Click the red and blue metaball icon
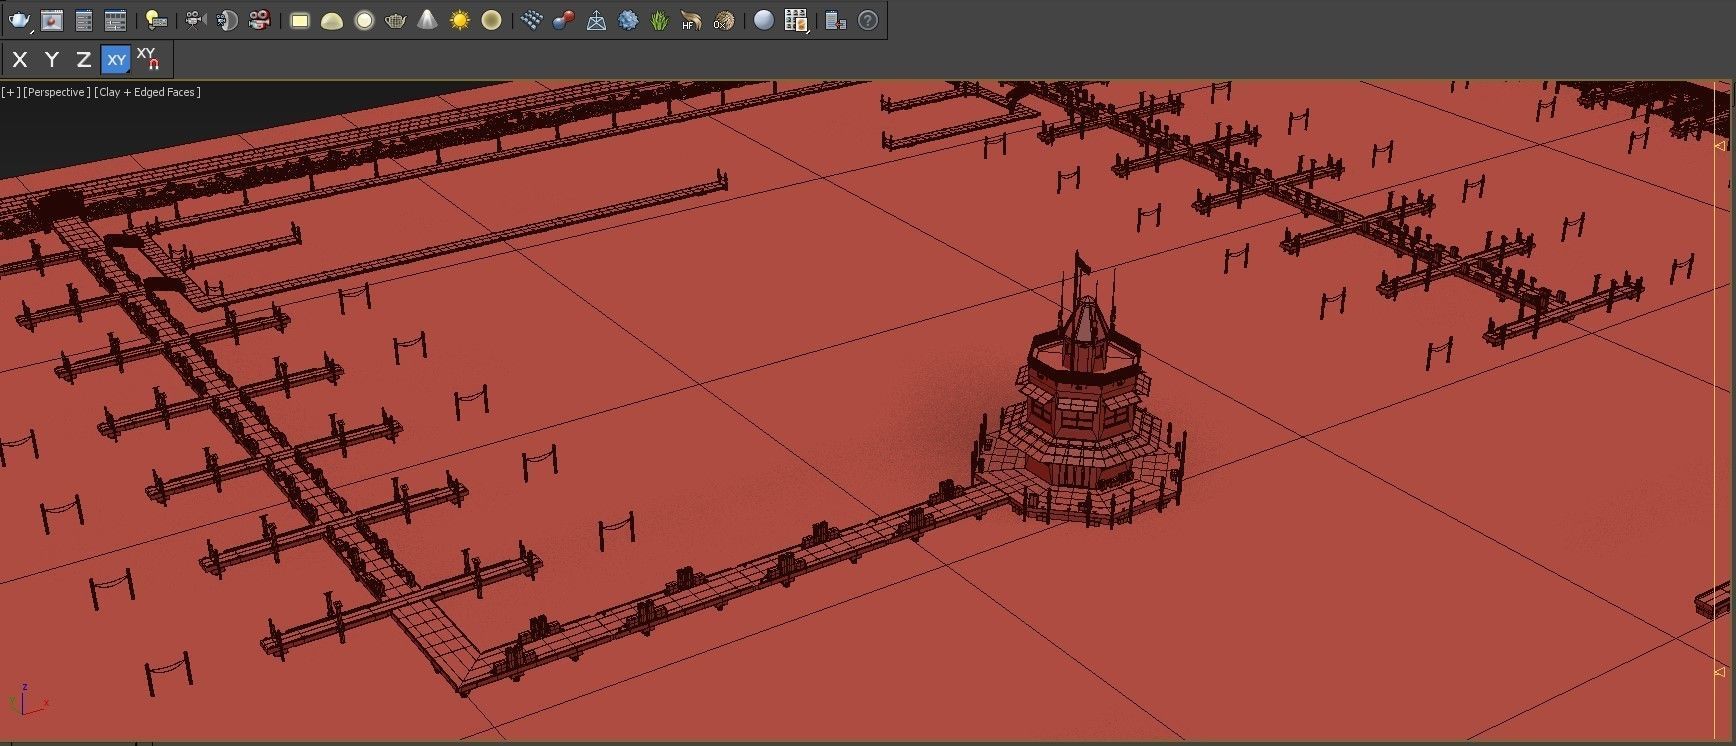This screenshot has width=1736, height=746. (x=564, y=20)
